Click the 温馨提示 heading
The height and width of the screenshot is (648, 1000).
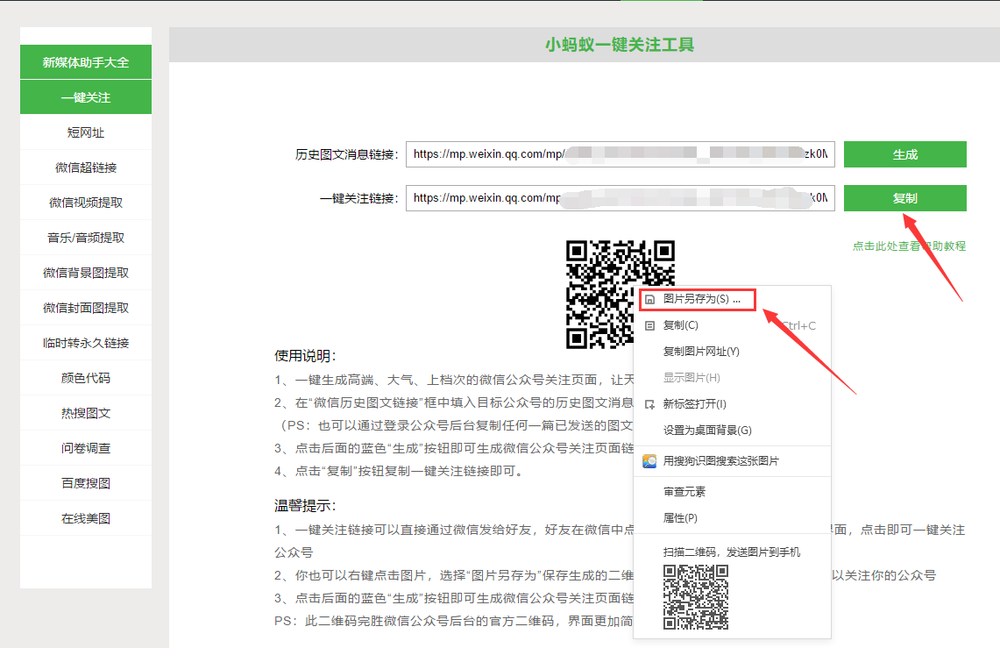point(305,506)
